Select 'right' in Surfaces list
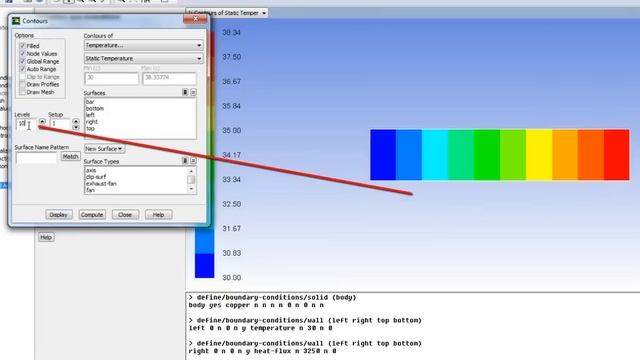Screen dimensions: 640x360 (x=92, y=122)
